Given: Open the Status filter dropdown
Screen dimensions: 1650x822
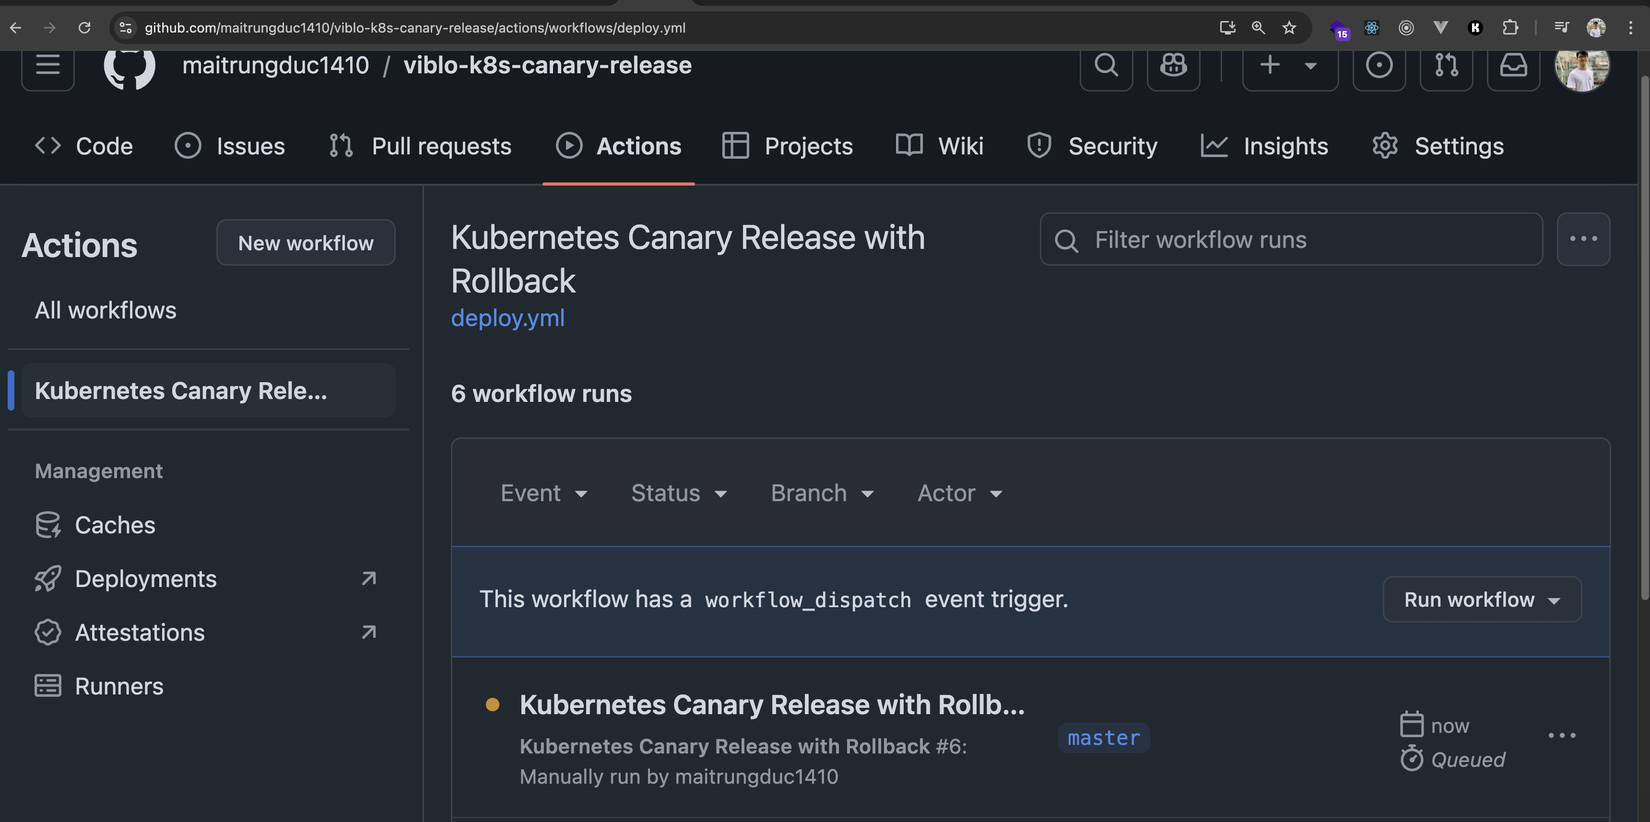Looking at the screenshot, I should [x=679, y=493].
